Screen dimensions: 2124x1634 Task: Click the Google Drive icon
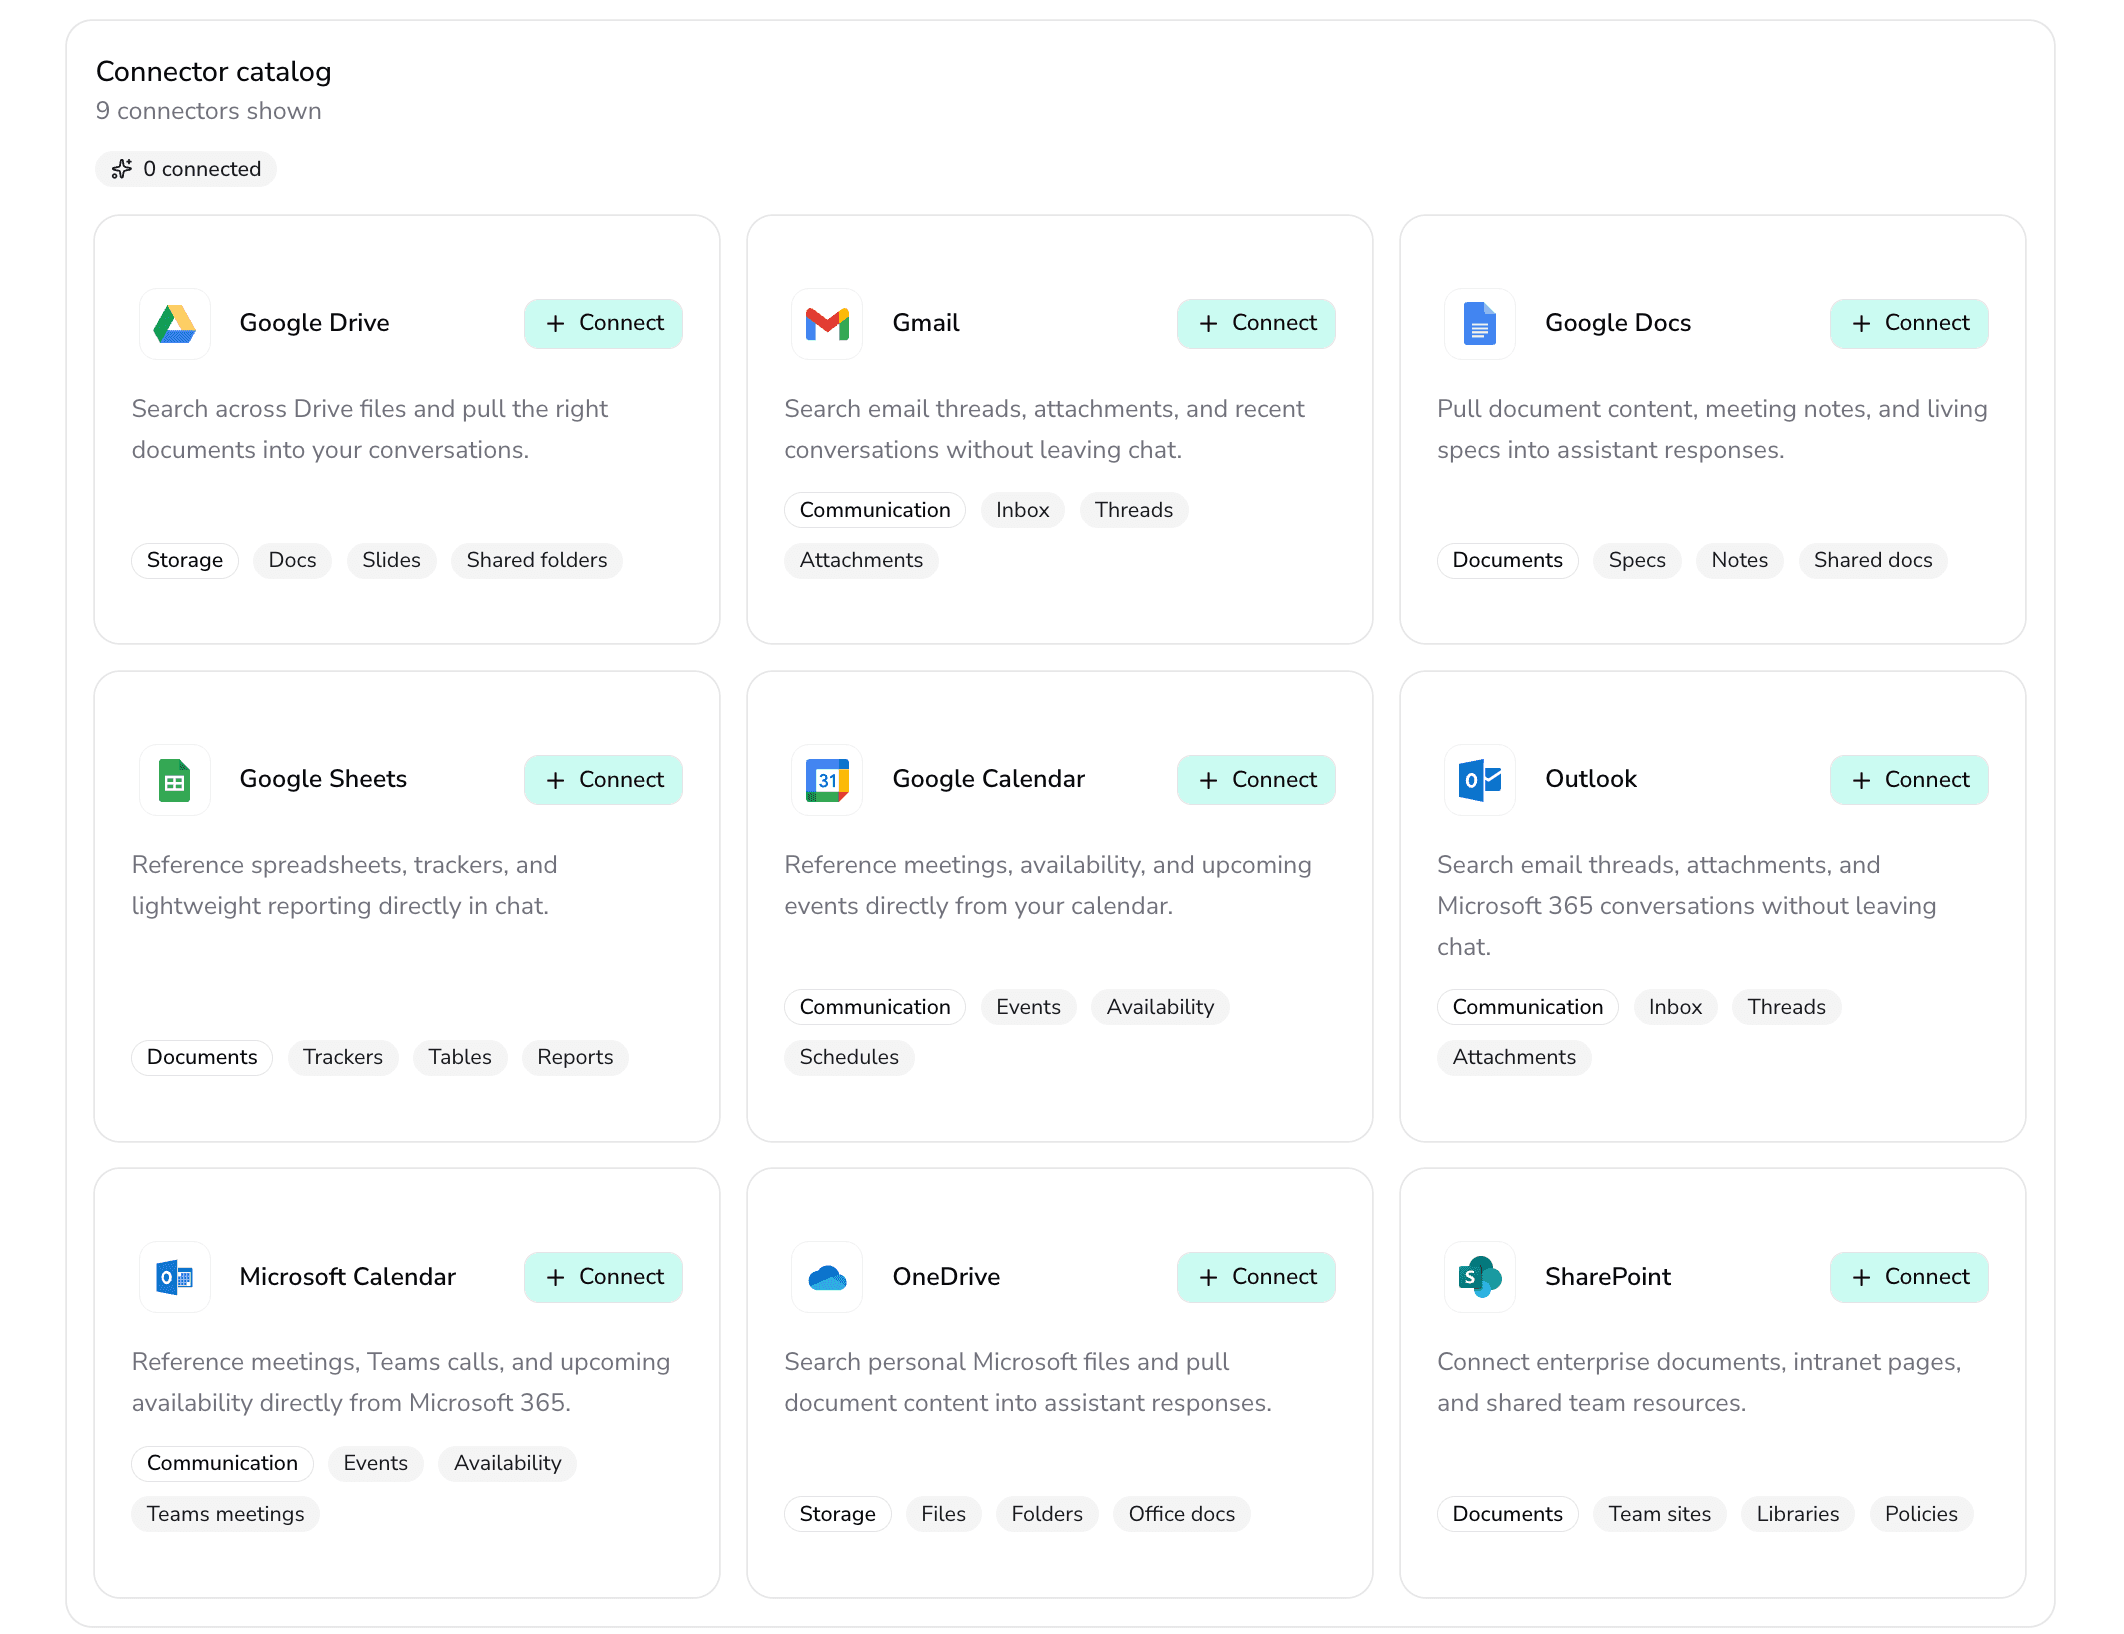[175, 323]
